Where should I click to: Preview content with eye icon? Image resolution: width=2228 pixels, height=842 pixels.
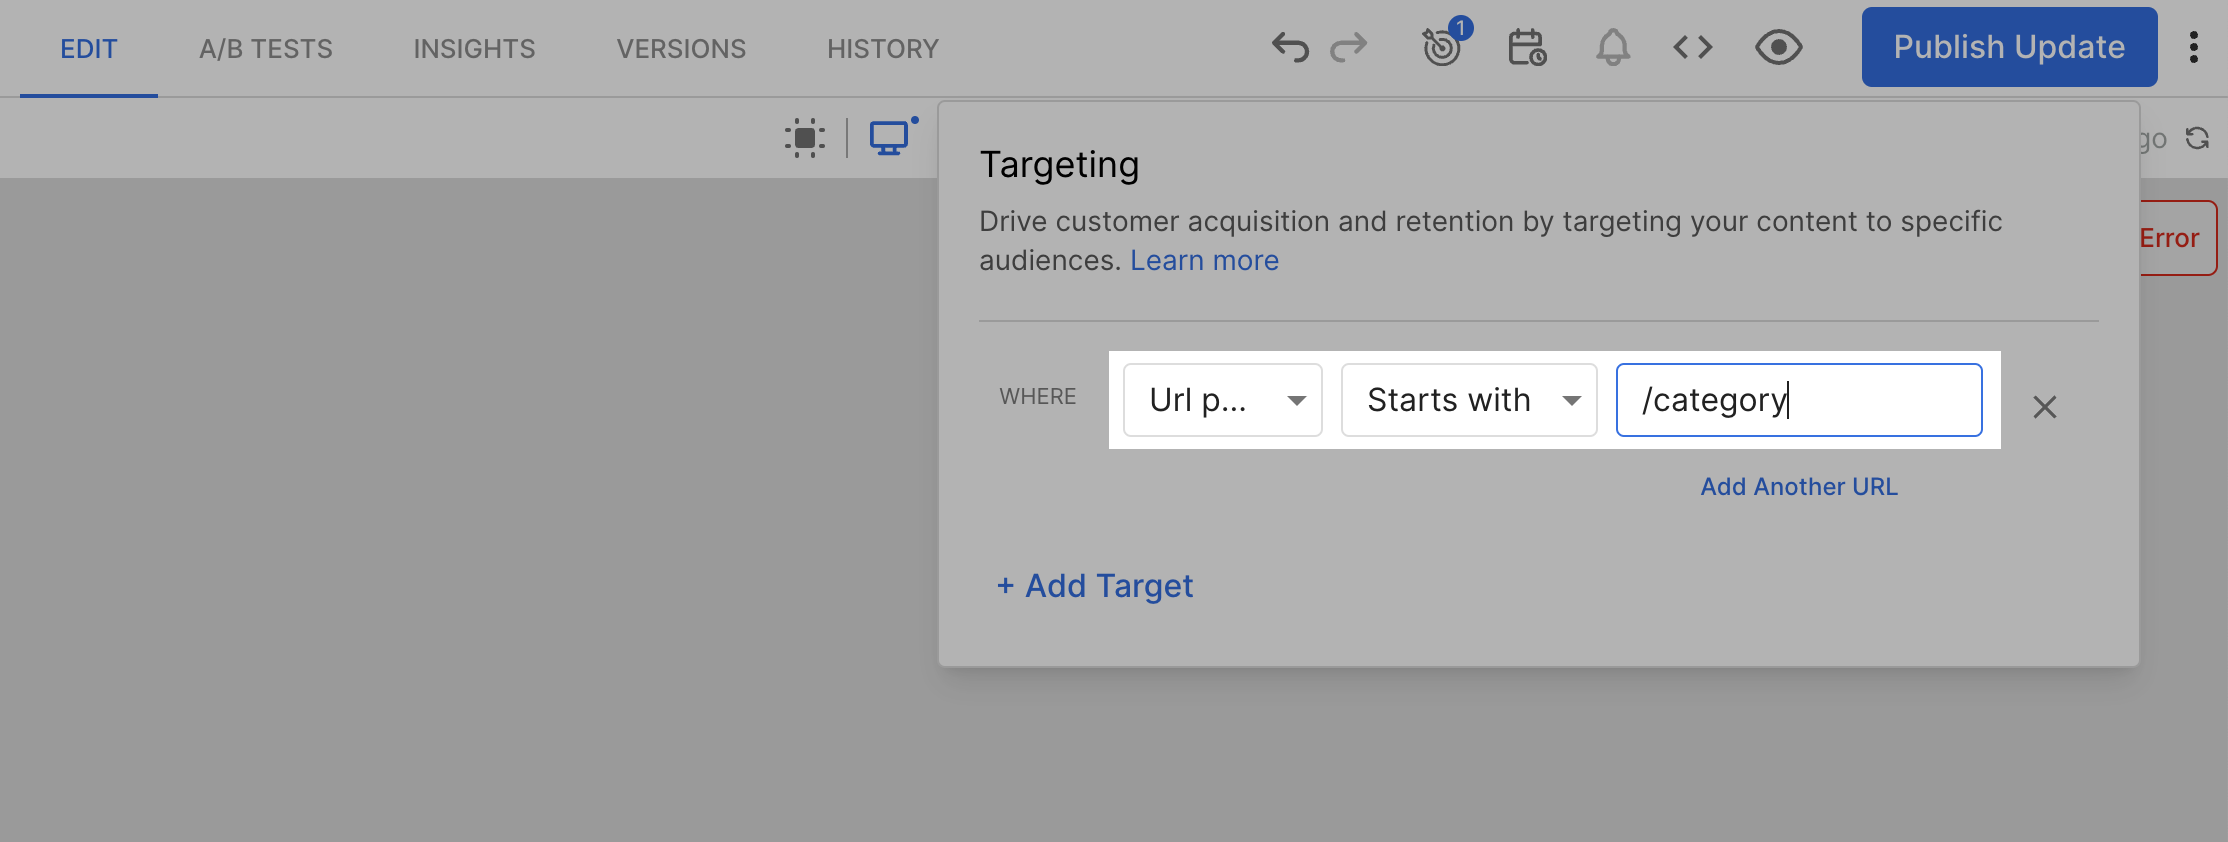tap(1779, 47)
